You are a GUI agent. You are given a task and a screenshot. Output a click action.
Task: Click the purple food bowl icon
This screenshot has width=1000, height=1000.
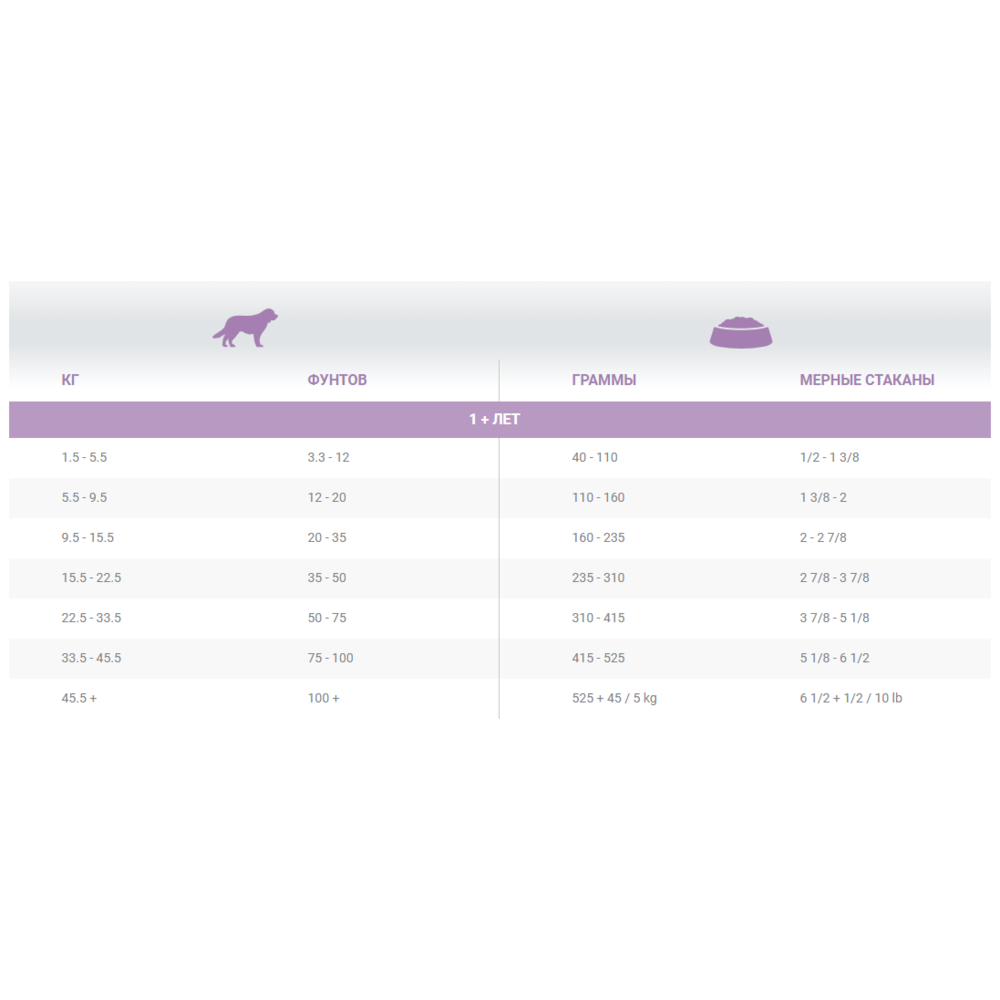point(741,332)
